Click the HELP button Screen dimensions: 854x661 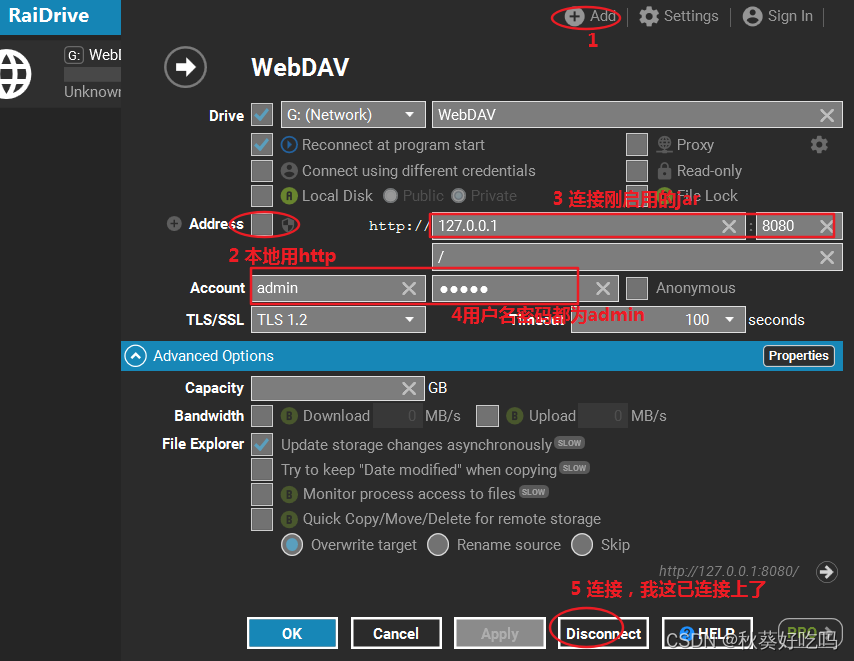[707, 633]
